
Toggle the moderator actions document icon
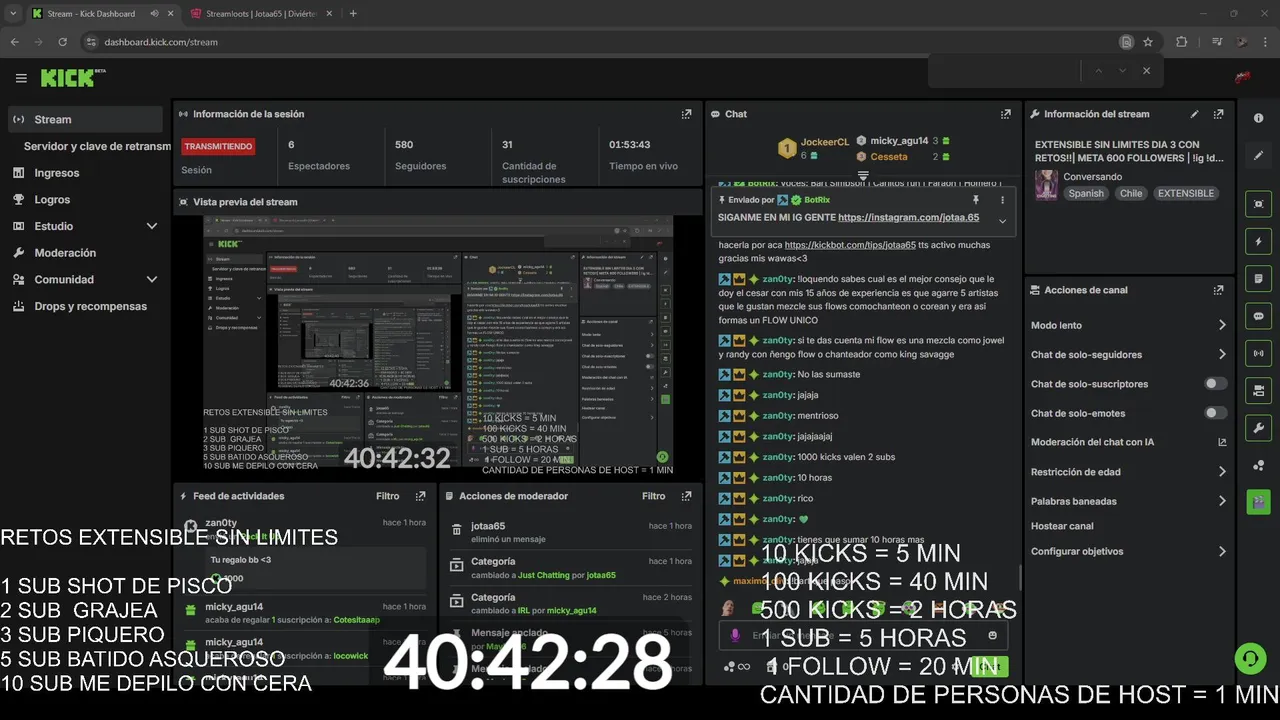point(1258,278)
